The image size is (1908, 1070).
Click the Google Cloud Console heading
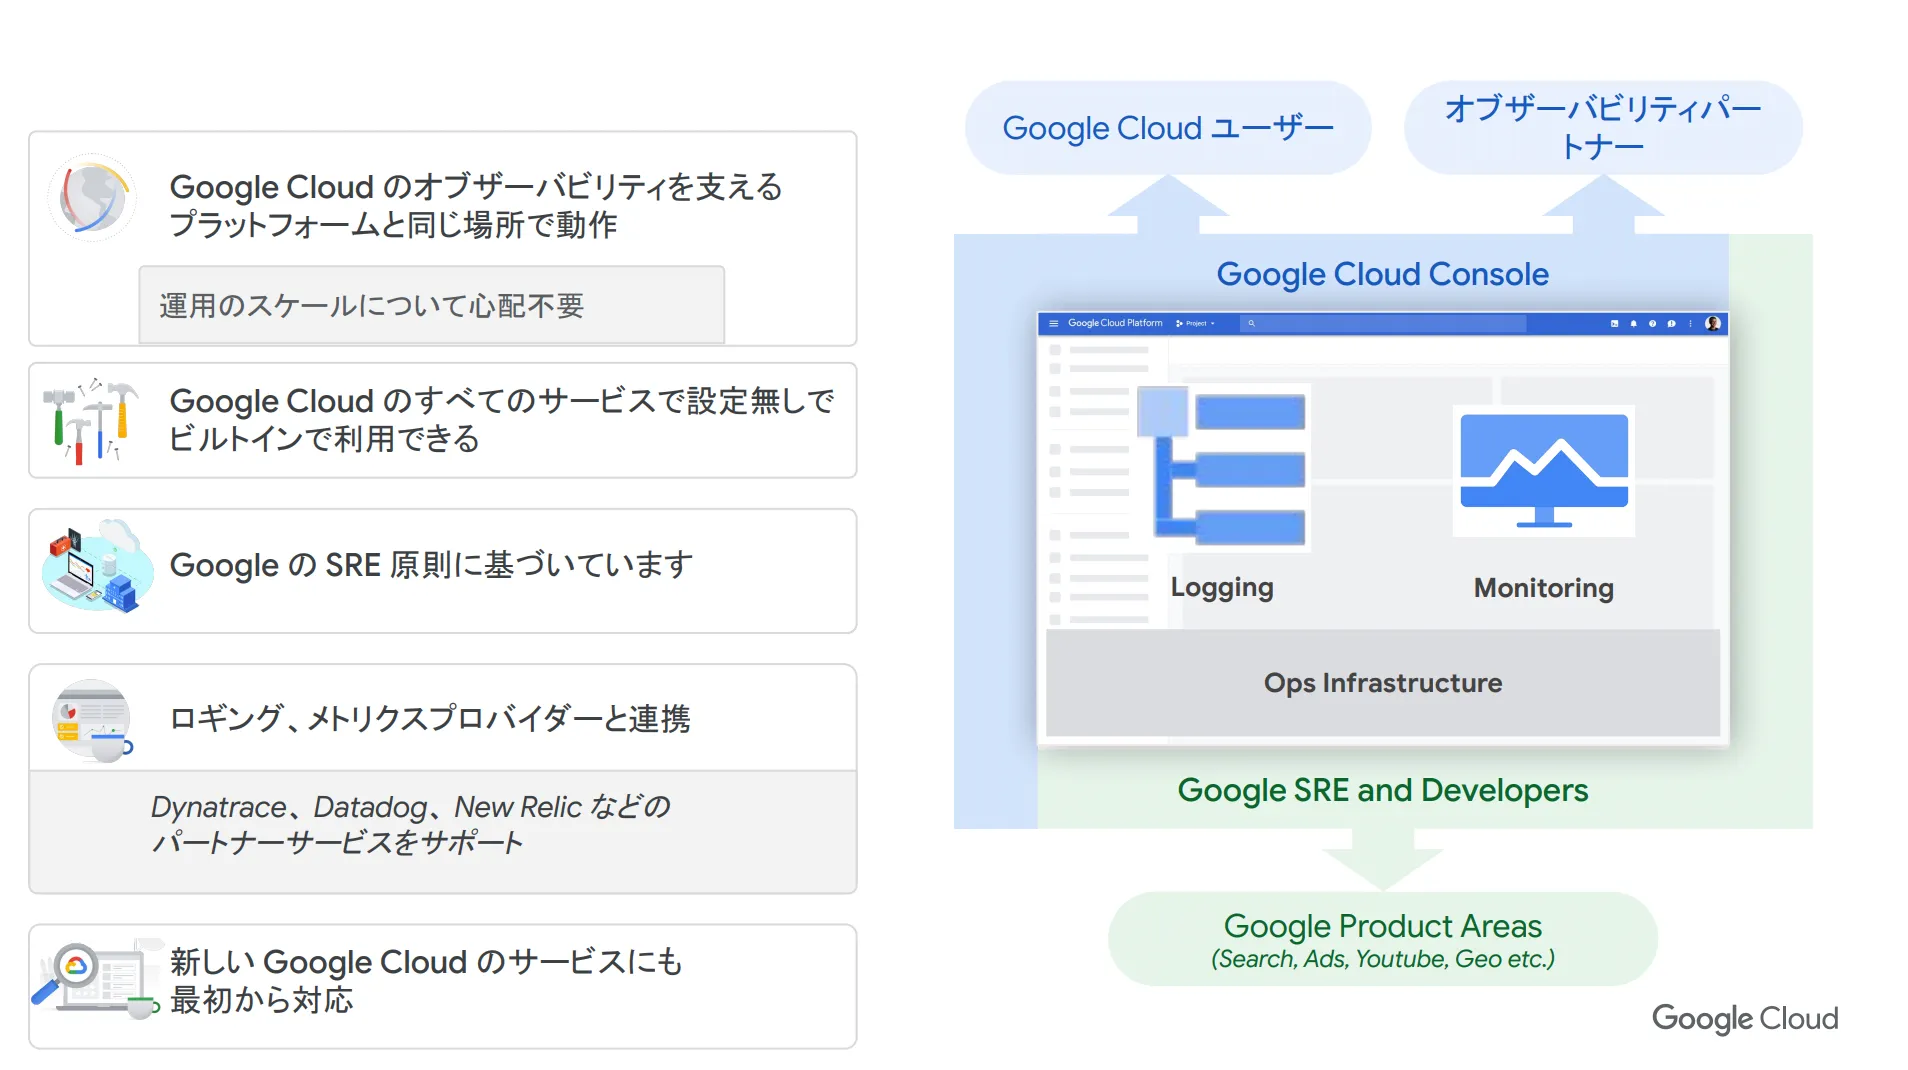1382,274
